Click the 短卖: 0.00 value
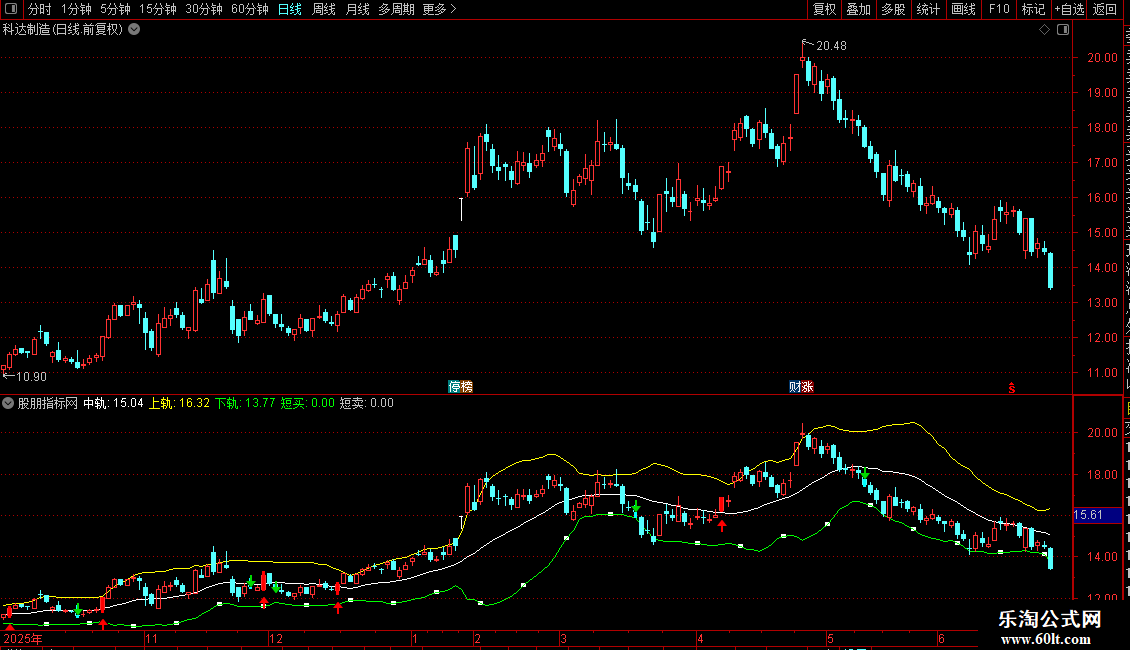Screen dimensions: 1130x650 tap(367, 404)
